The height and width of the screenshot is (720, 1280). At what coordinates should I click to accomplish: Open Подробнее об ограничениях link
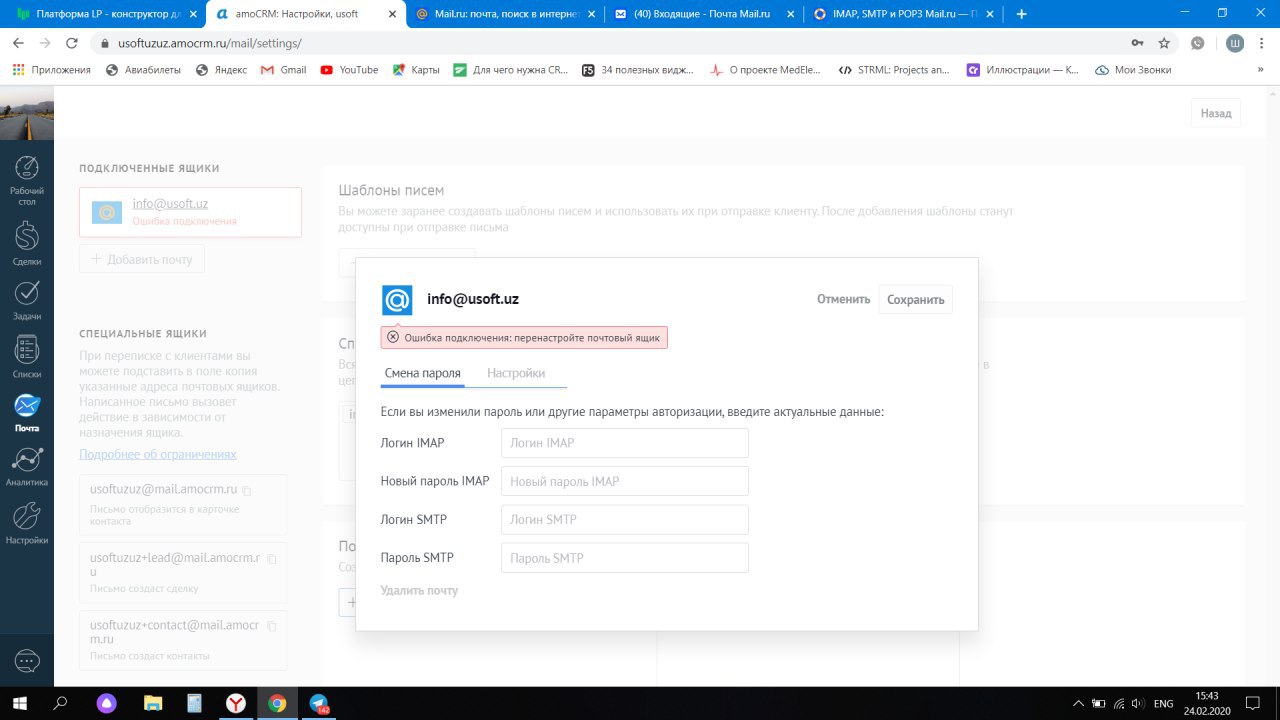pyautogui.click(x=158, y=454)
